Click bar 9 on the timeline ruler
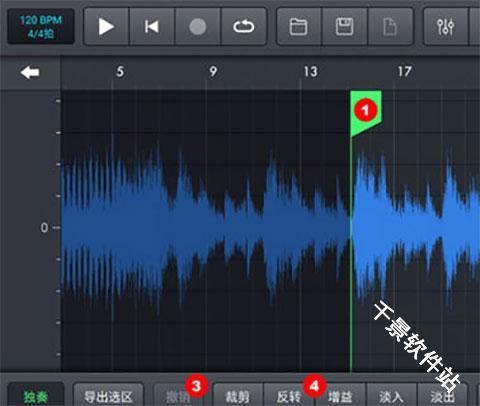 pyautogui.click(x=213, y=71)
